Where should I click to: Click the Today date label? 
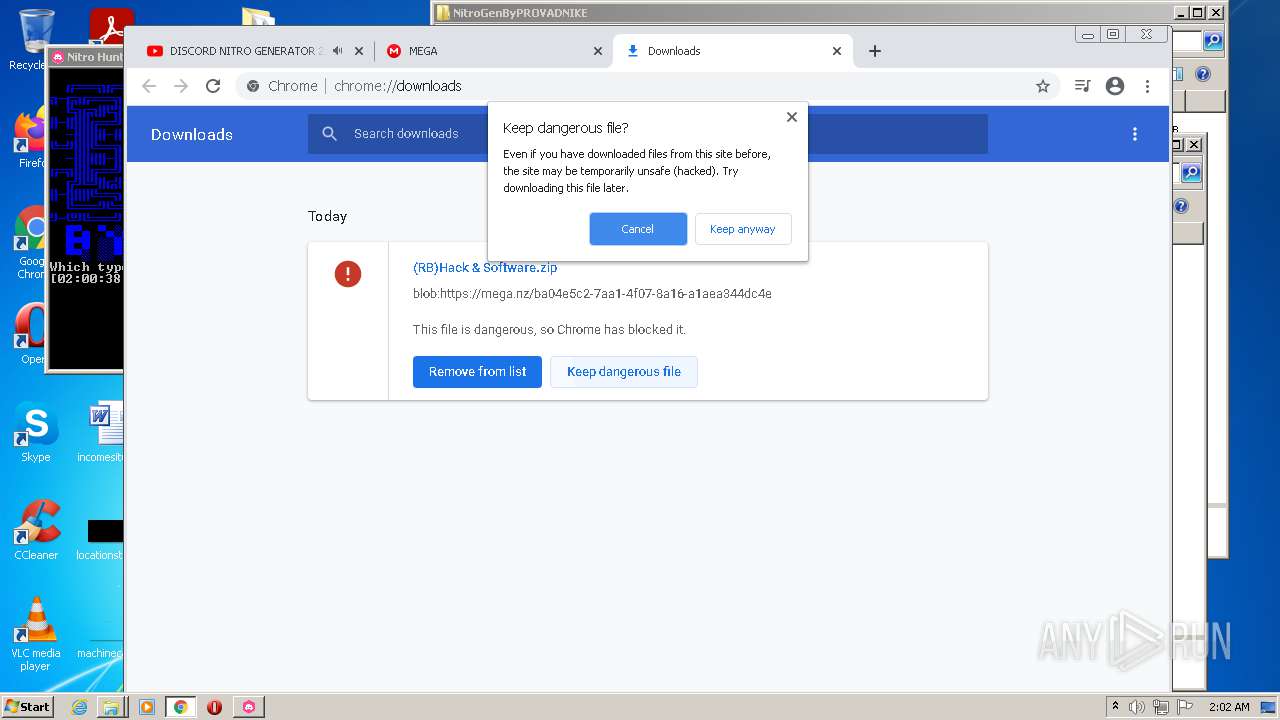[x=327, y=216]
